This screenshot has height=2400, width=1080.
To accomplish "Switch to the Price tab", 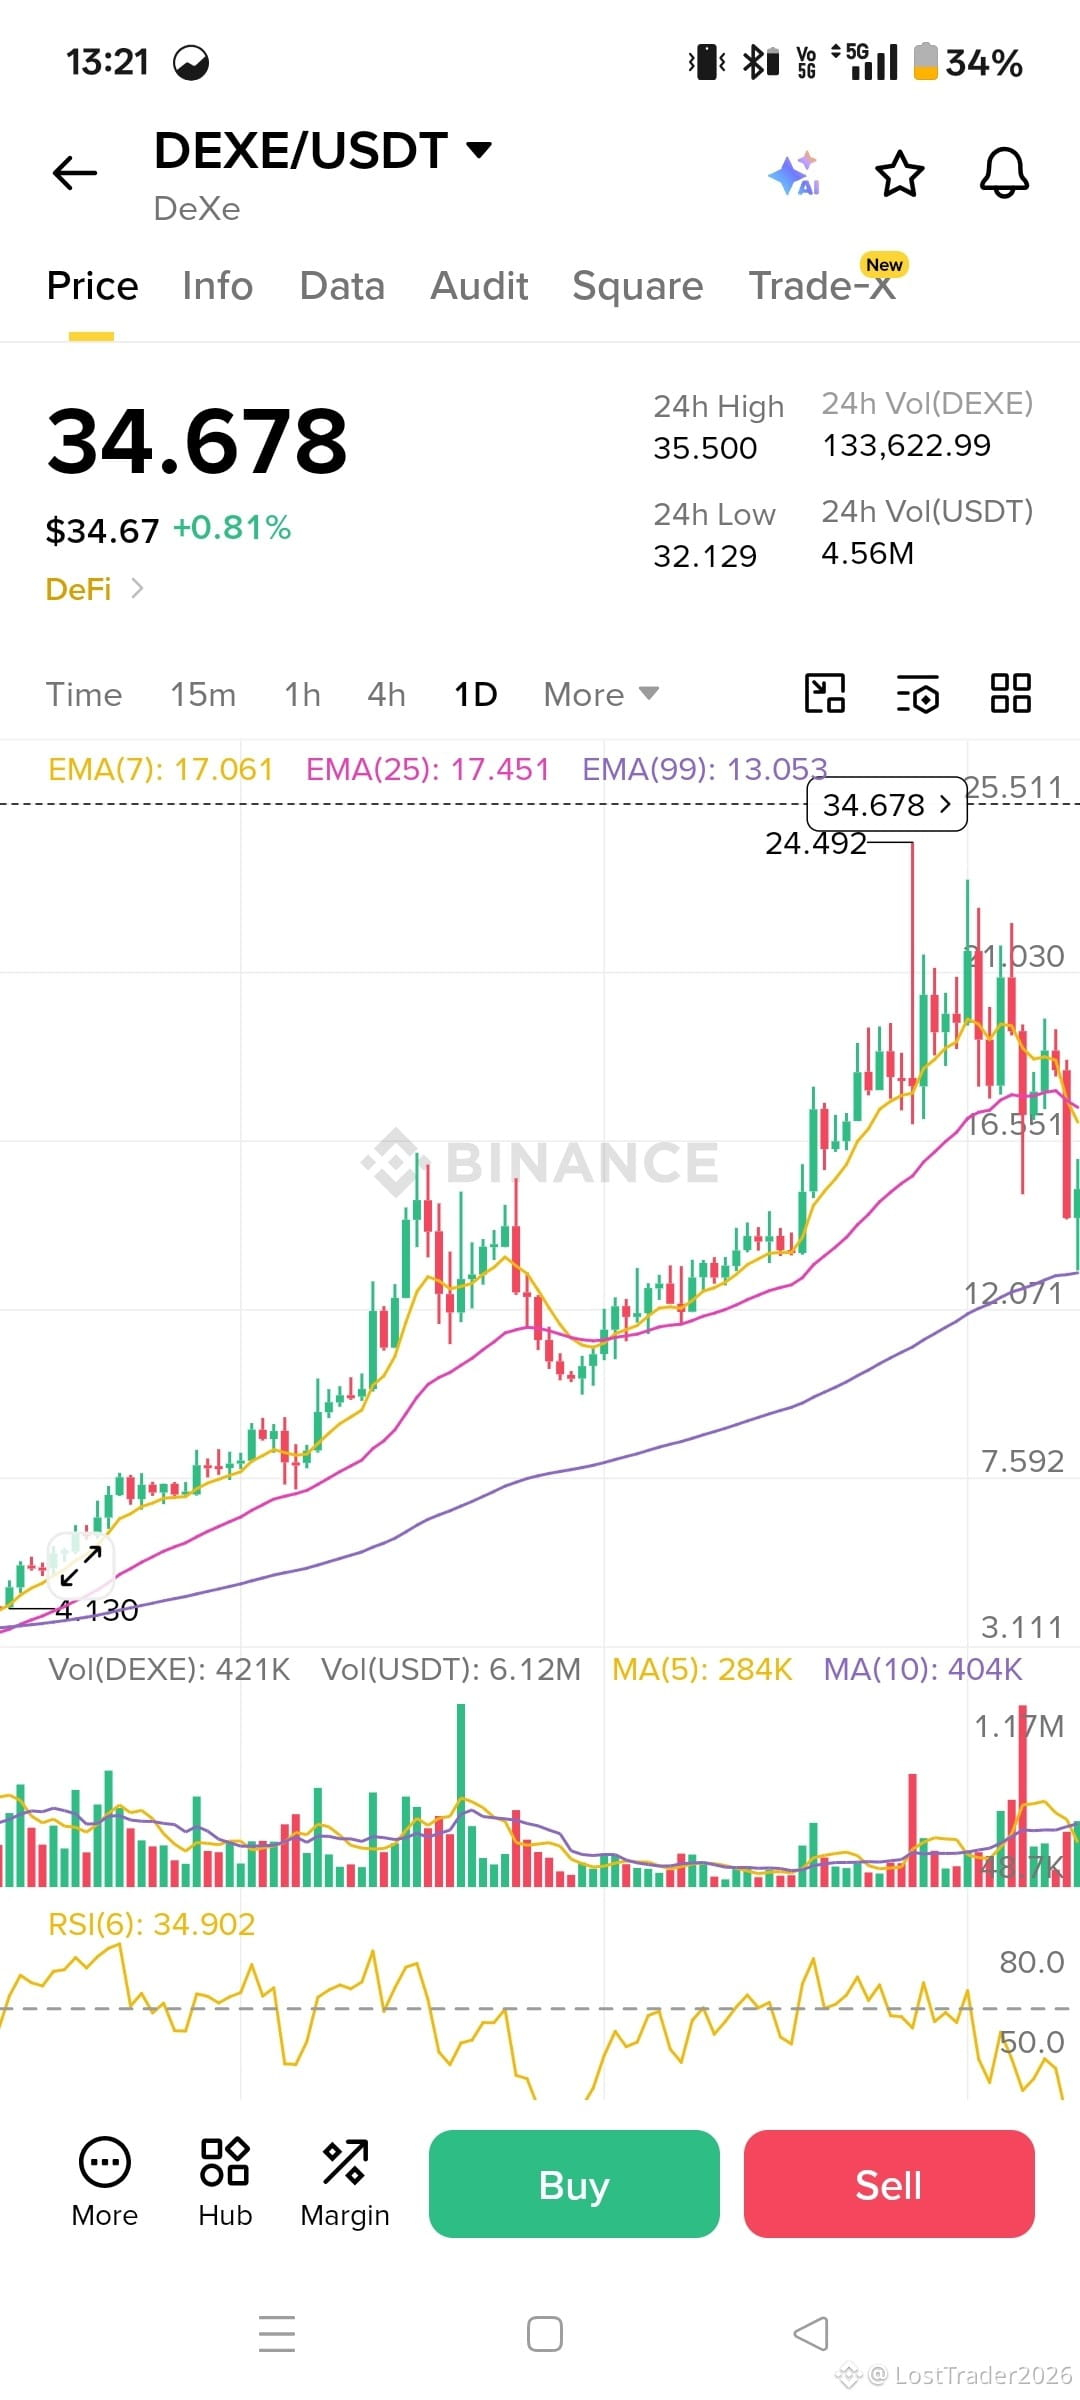I will coord(92,286).
